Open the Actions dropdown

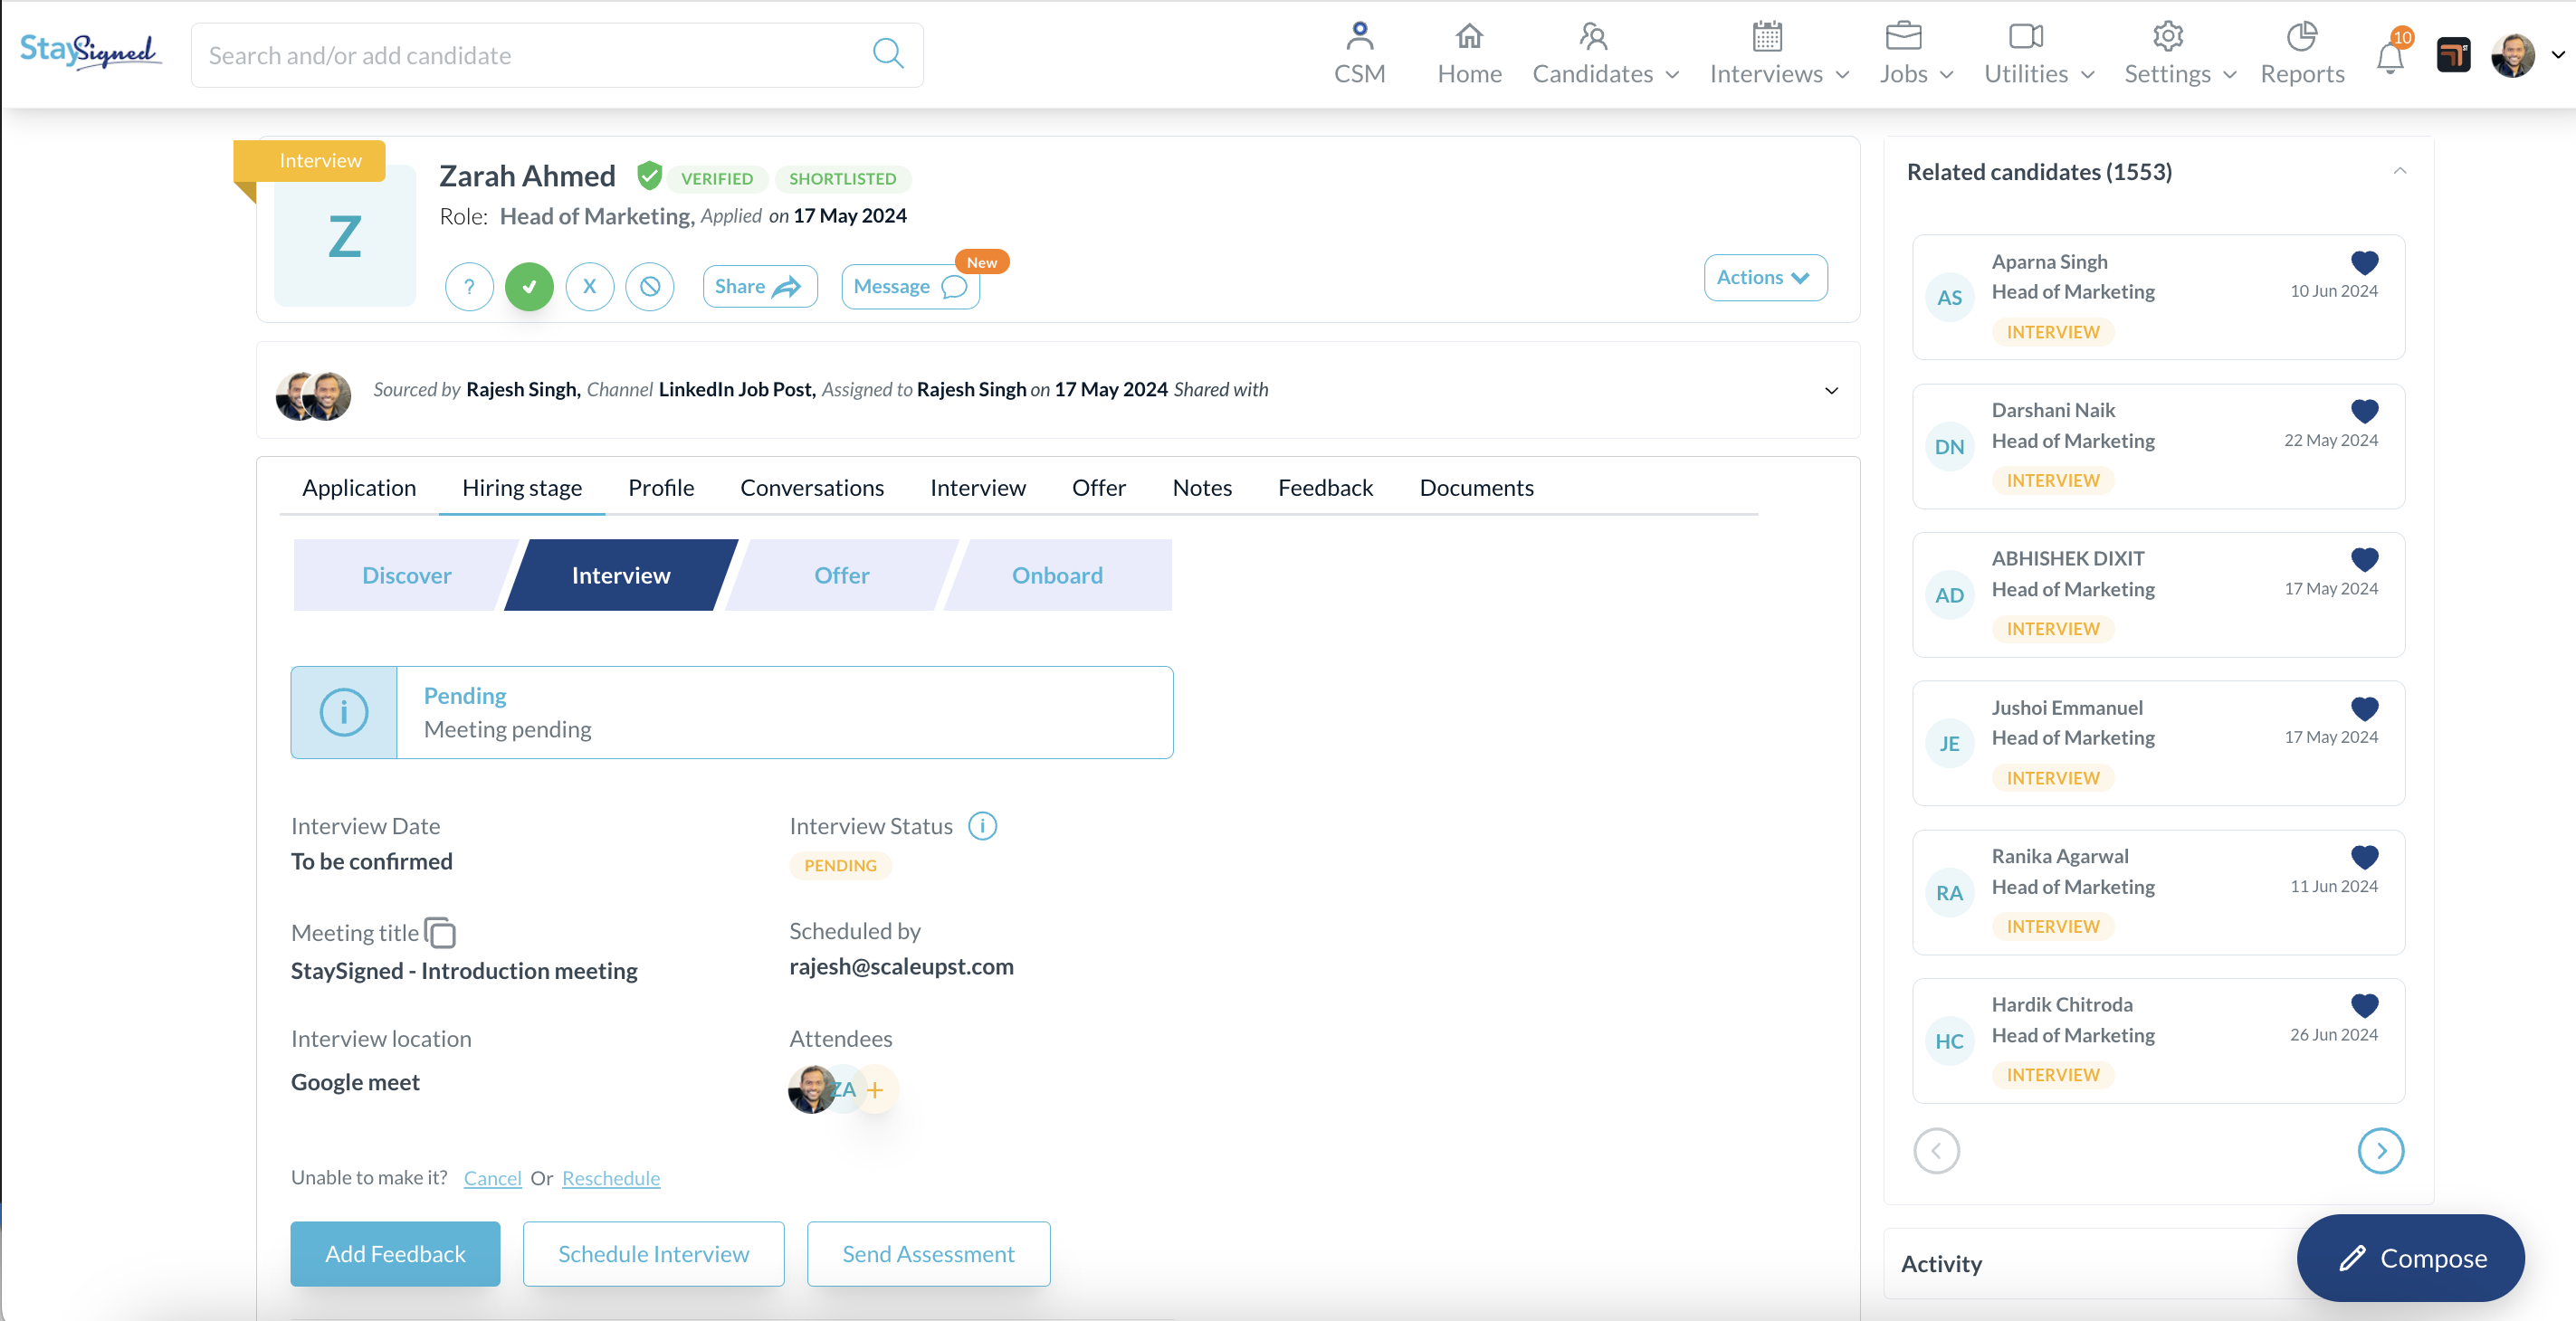point(1765,278)
